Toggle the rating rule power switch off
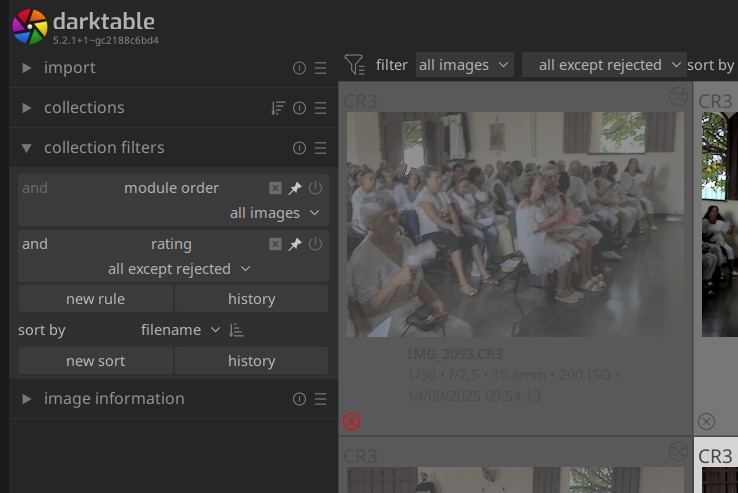This screenshot has height=493, width=738. (315, 244)
